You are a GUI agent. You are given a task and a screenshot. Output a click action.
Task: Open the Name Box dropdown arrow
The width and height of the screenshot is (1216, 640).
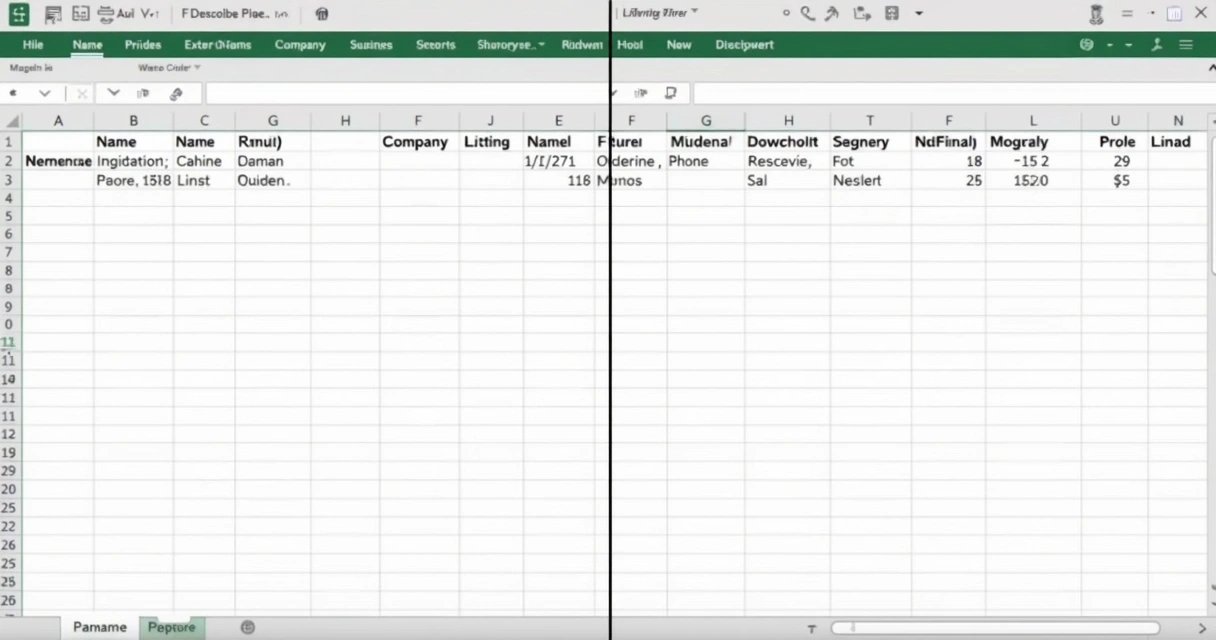43,93
